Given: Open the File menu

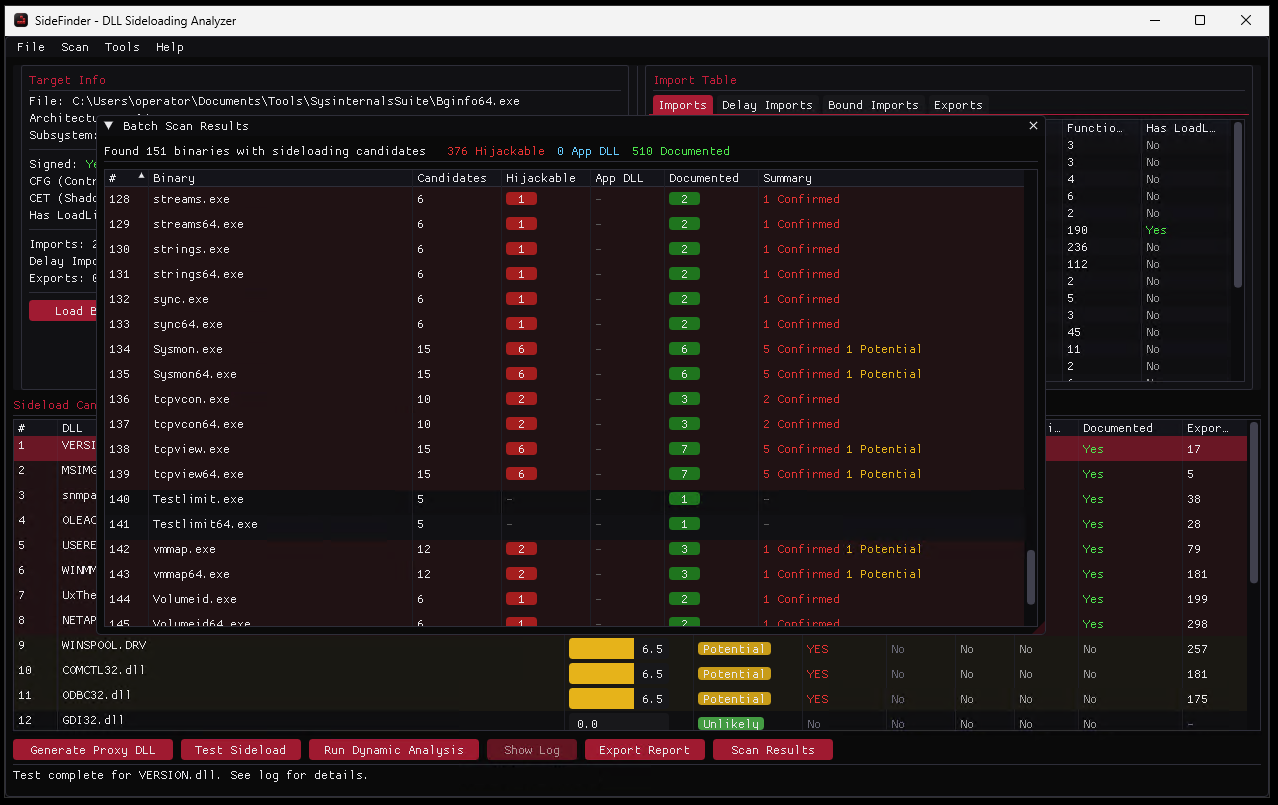Looking at the screenshot, I should pos(31,47).
